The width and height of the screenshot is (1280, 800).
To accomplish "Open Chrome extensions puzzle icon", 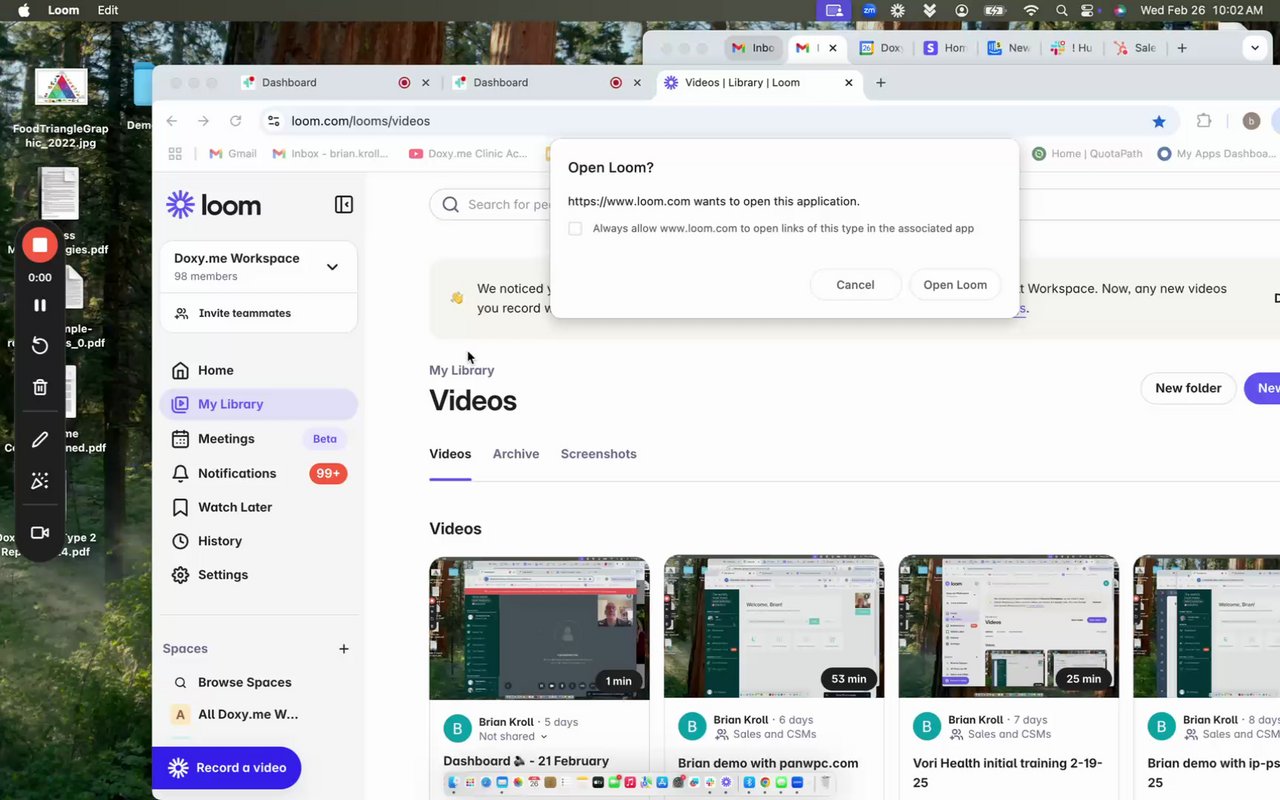I will coord(1204,121).
